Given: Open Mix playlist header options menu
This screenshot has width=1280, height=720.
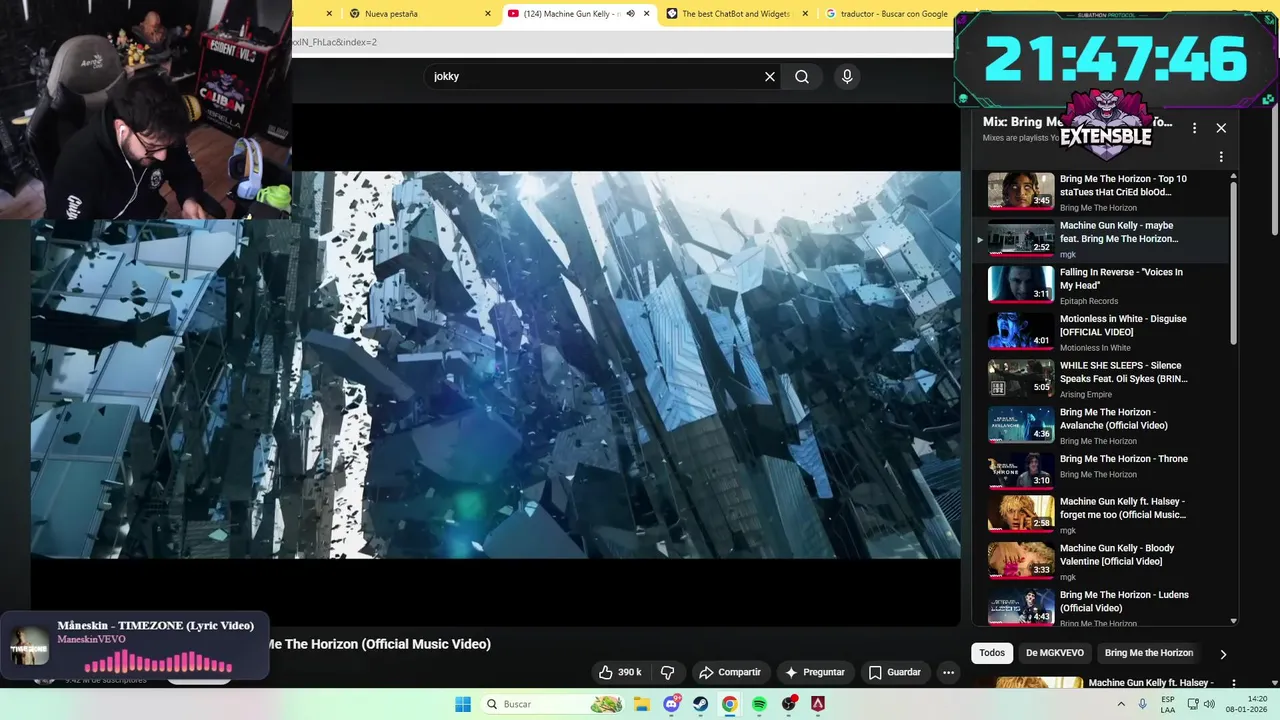Looking at the screenshot, I should coord(1194,128).
